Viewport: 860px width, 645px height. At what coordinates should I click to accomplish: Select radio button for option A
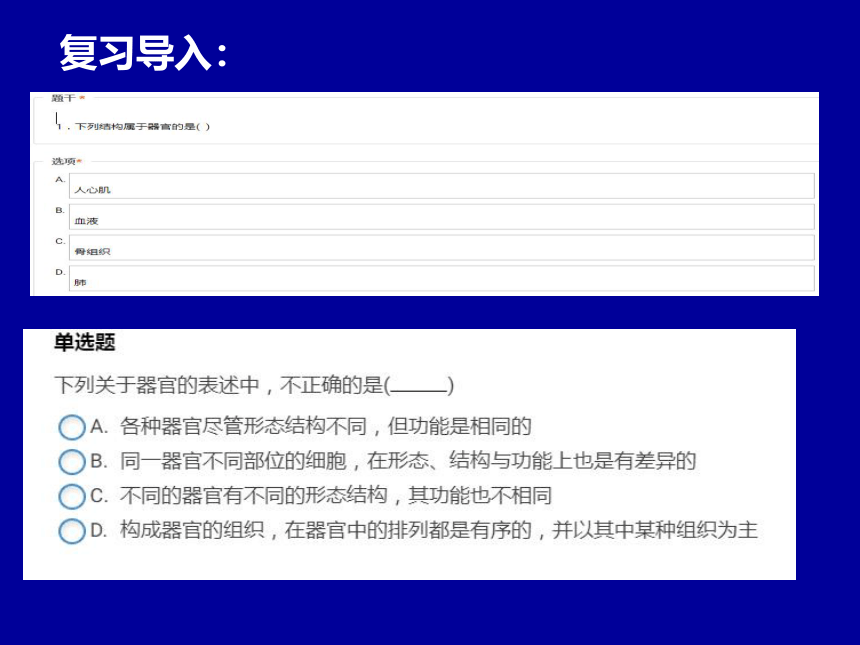72,427
